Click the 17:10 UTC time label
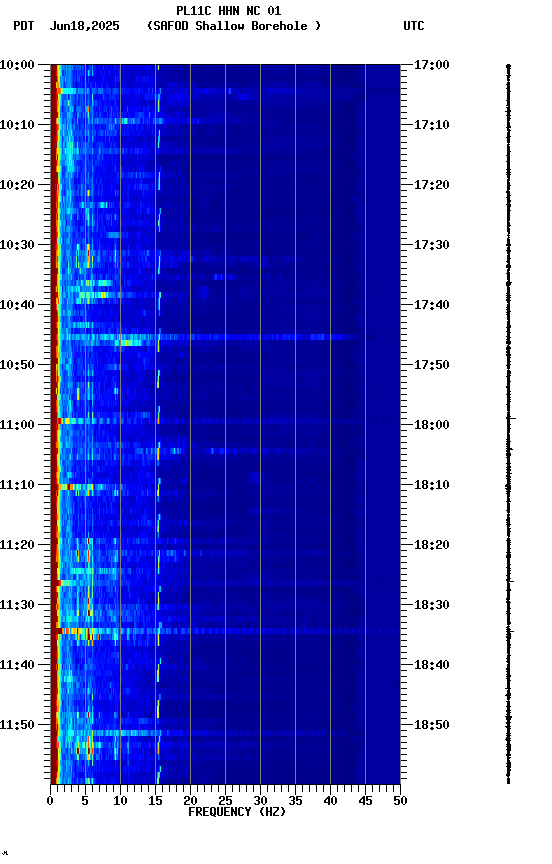The width and height of the screenshot is (552, 864). (x=432, y=125)
